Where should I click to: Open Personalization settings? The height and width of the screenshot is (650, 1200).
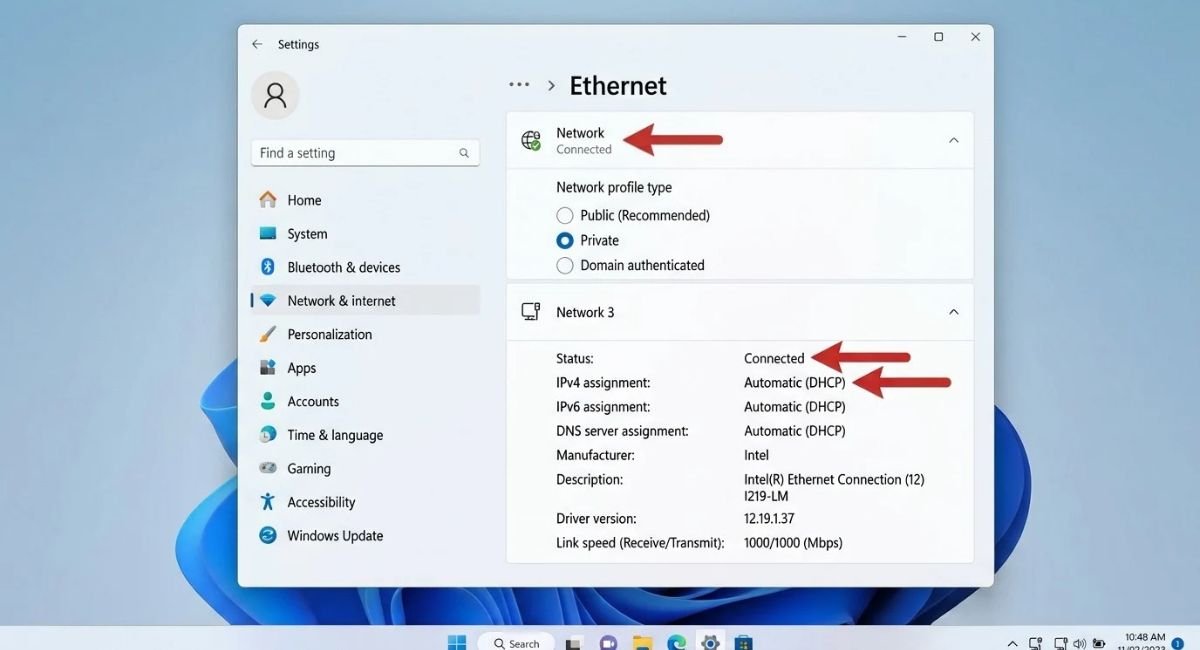coord(365,334)
